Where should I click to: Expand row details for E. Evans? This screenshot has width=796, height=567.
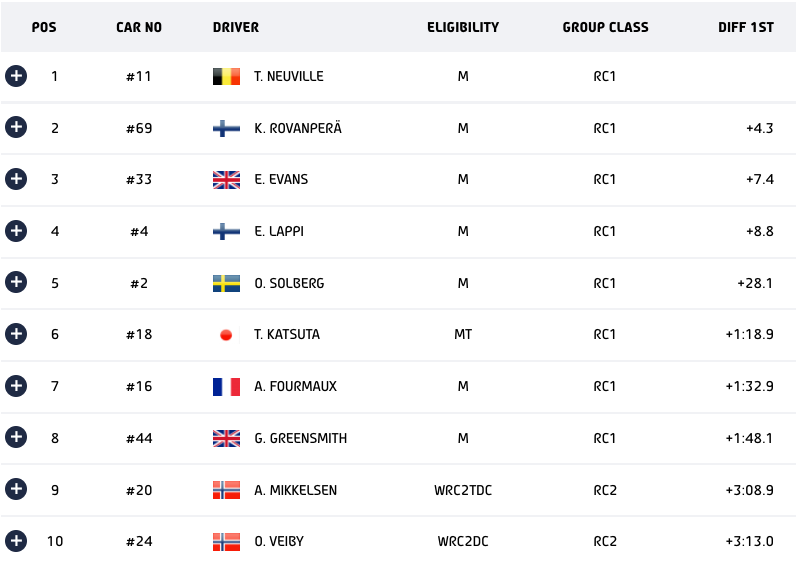pos(16,179)
